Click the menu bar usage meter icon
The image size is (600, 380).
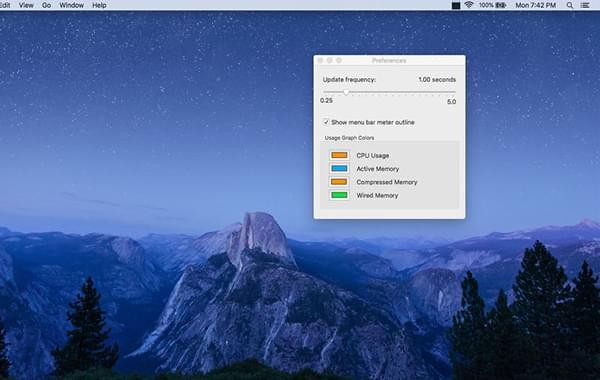click(x=456, y=5)
